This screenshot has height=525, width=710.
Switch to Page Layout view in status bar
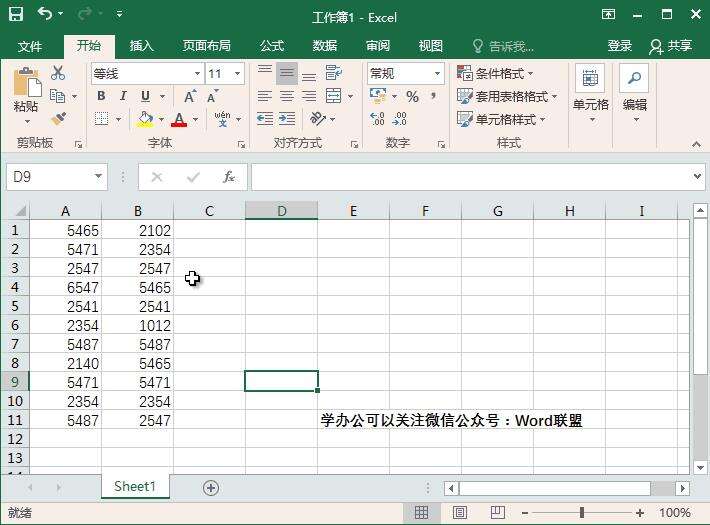pyautogui.click(x=459, y=513)
